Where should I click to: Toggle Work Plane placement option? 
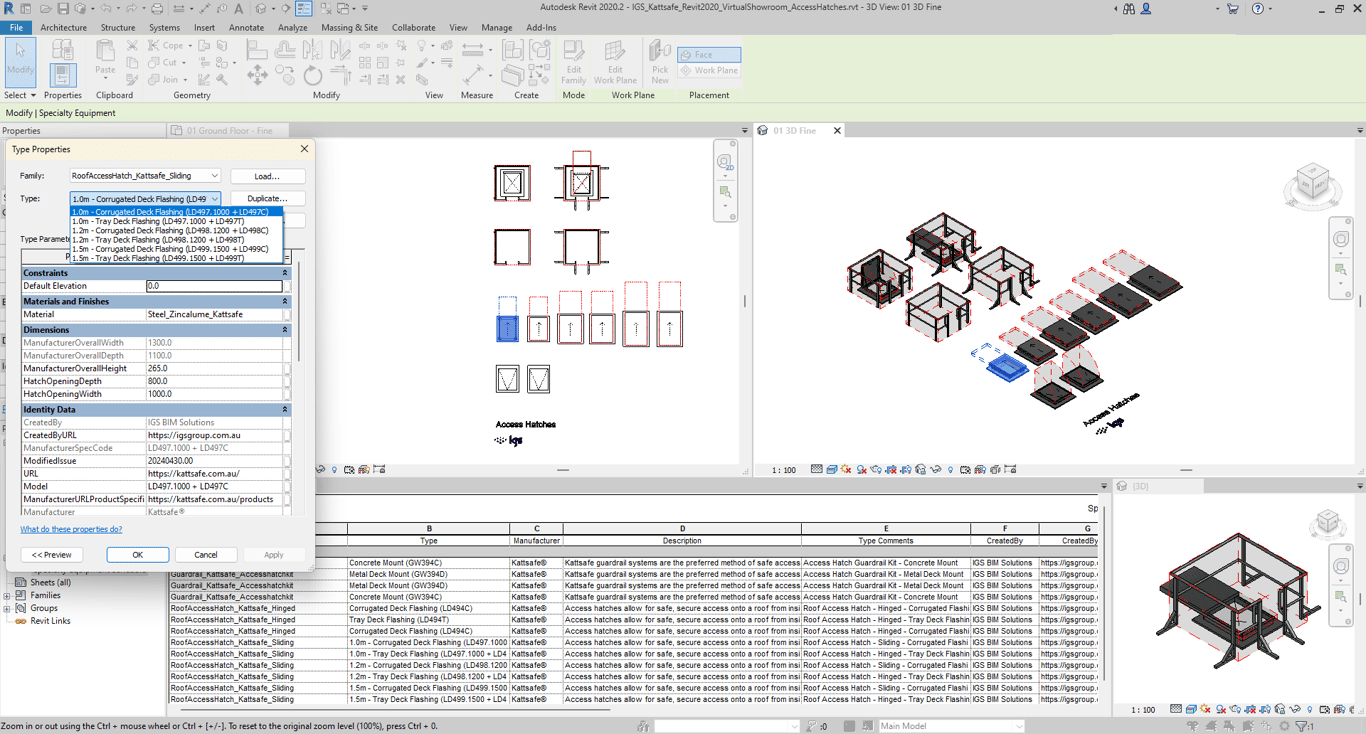click(x=709, y=71)
